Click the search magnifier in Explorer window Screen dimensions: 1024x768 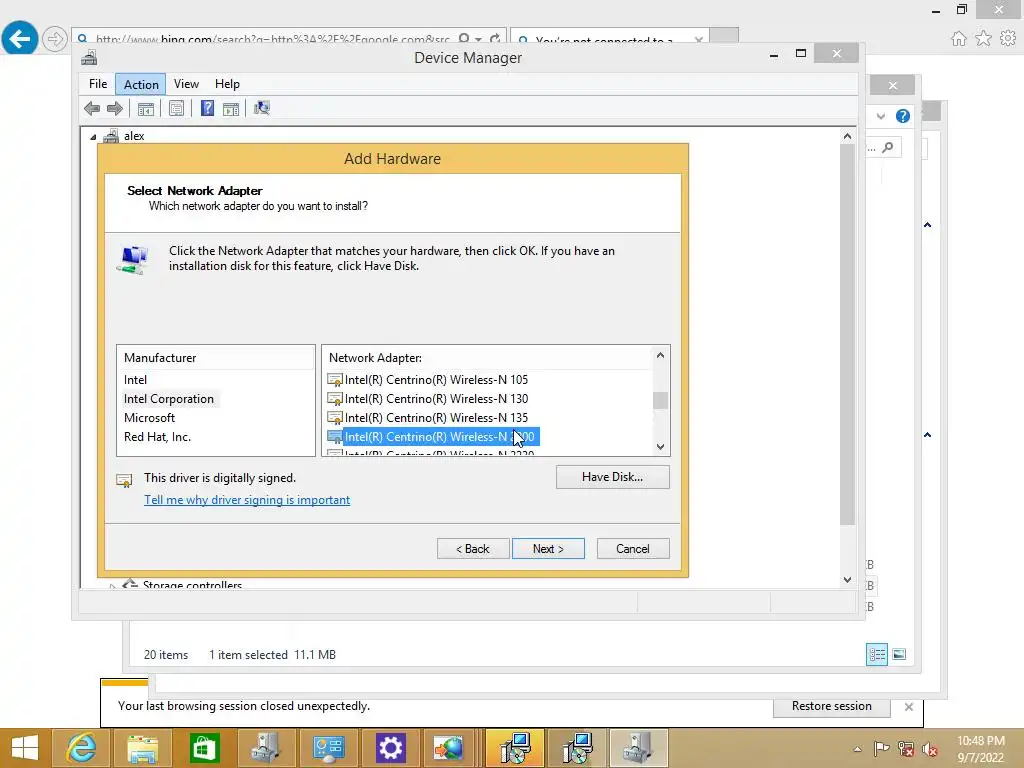(x=888, y=148)
